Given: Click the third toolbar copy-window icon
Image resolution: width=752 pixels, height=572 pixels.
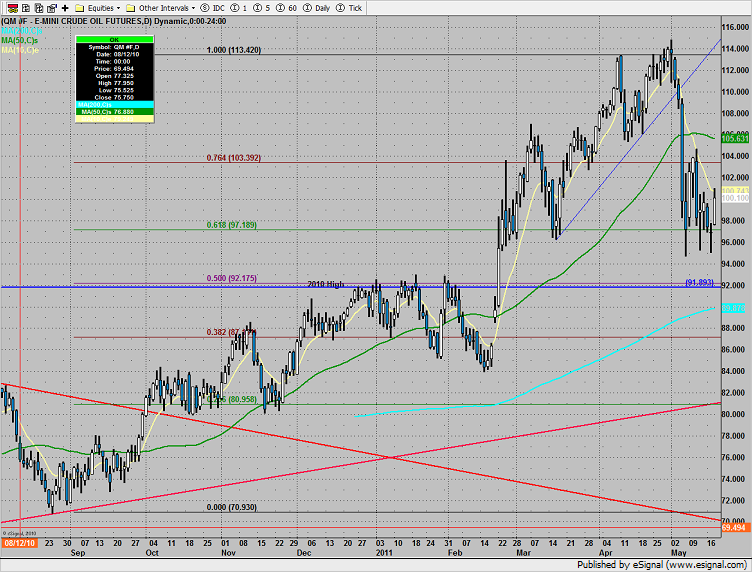Looking at the screenshot, I should tap(39, 8).
